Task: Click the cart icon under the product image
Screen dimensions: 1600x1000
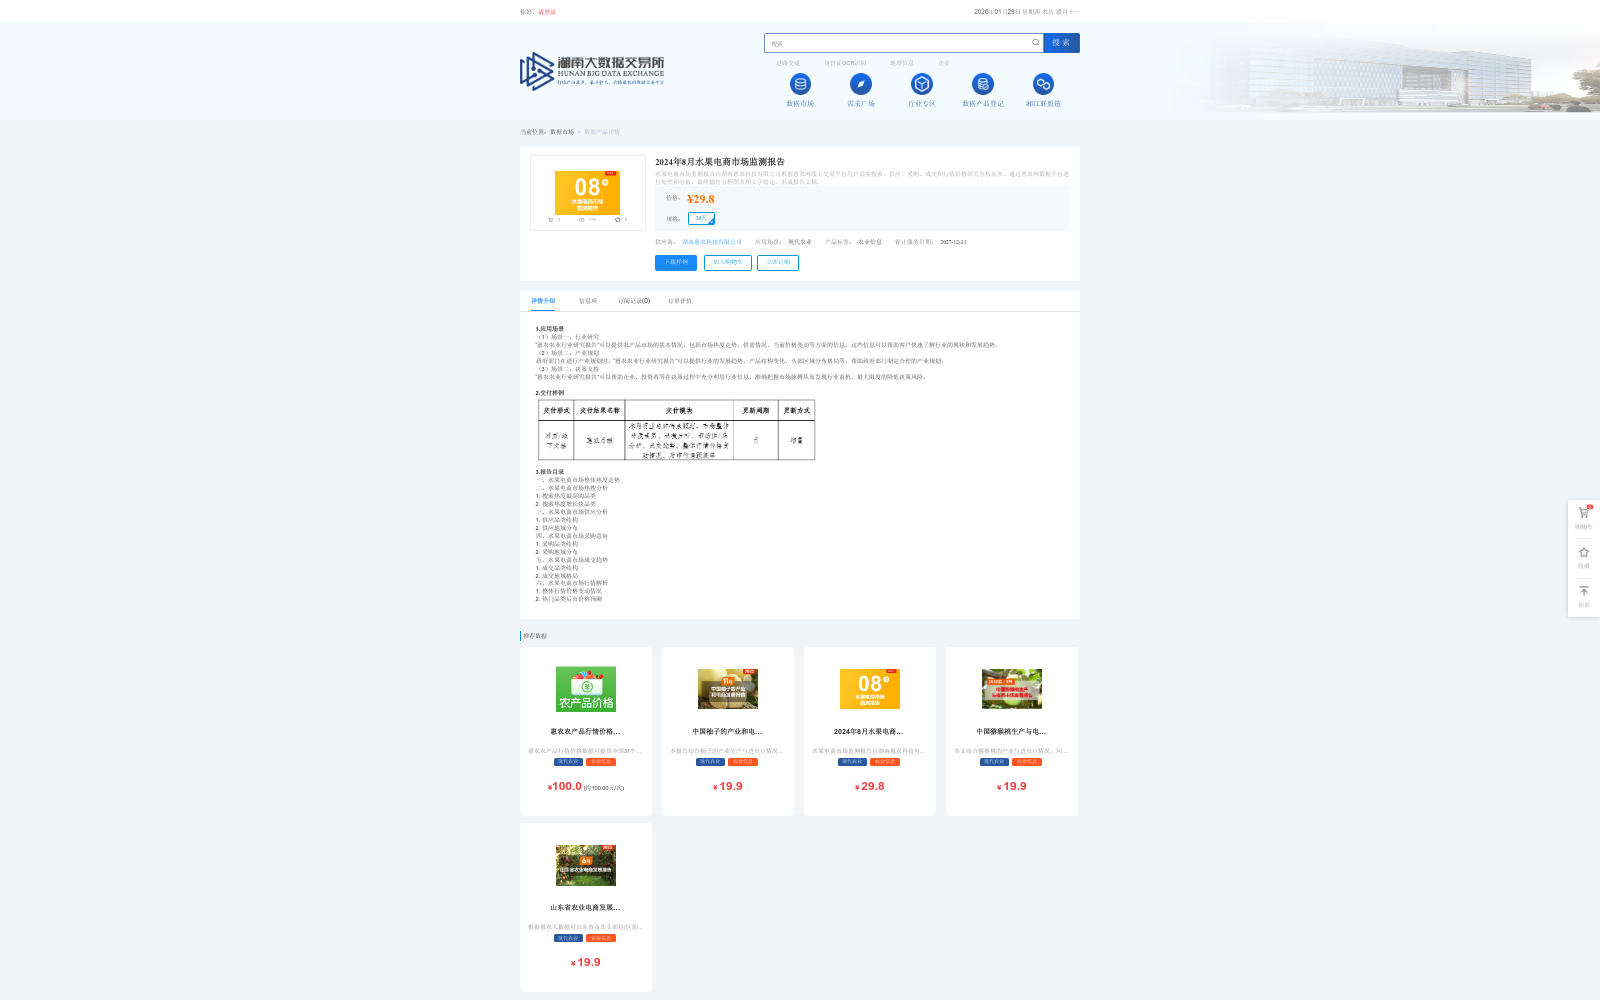Action: click(550, 219)
